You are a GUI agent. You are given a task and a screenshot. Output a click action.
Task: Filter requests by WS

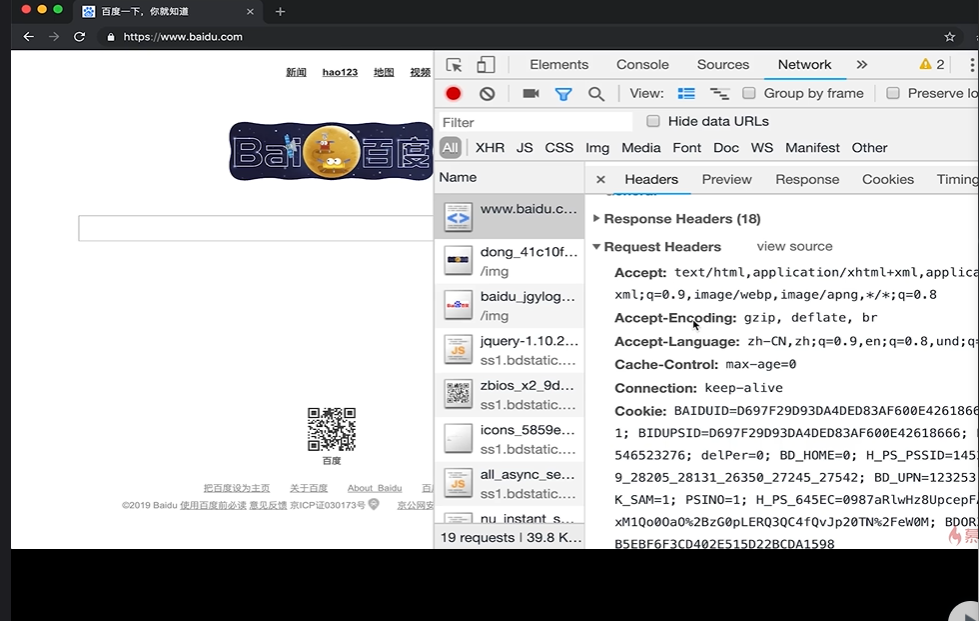click(762, 148)
